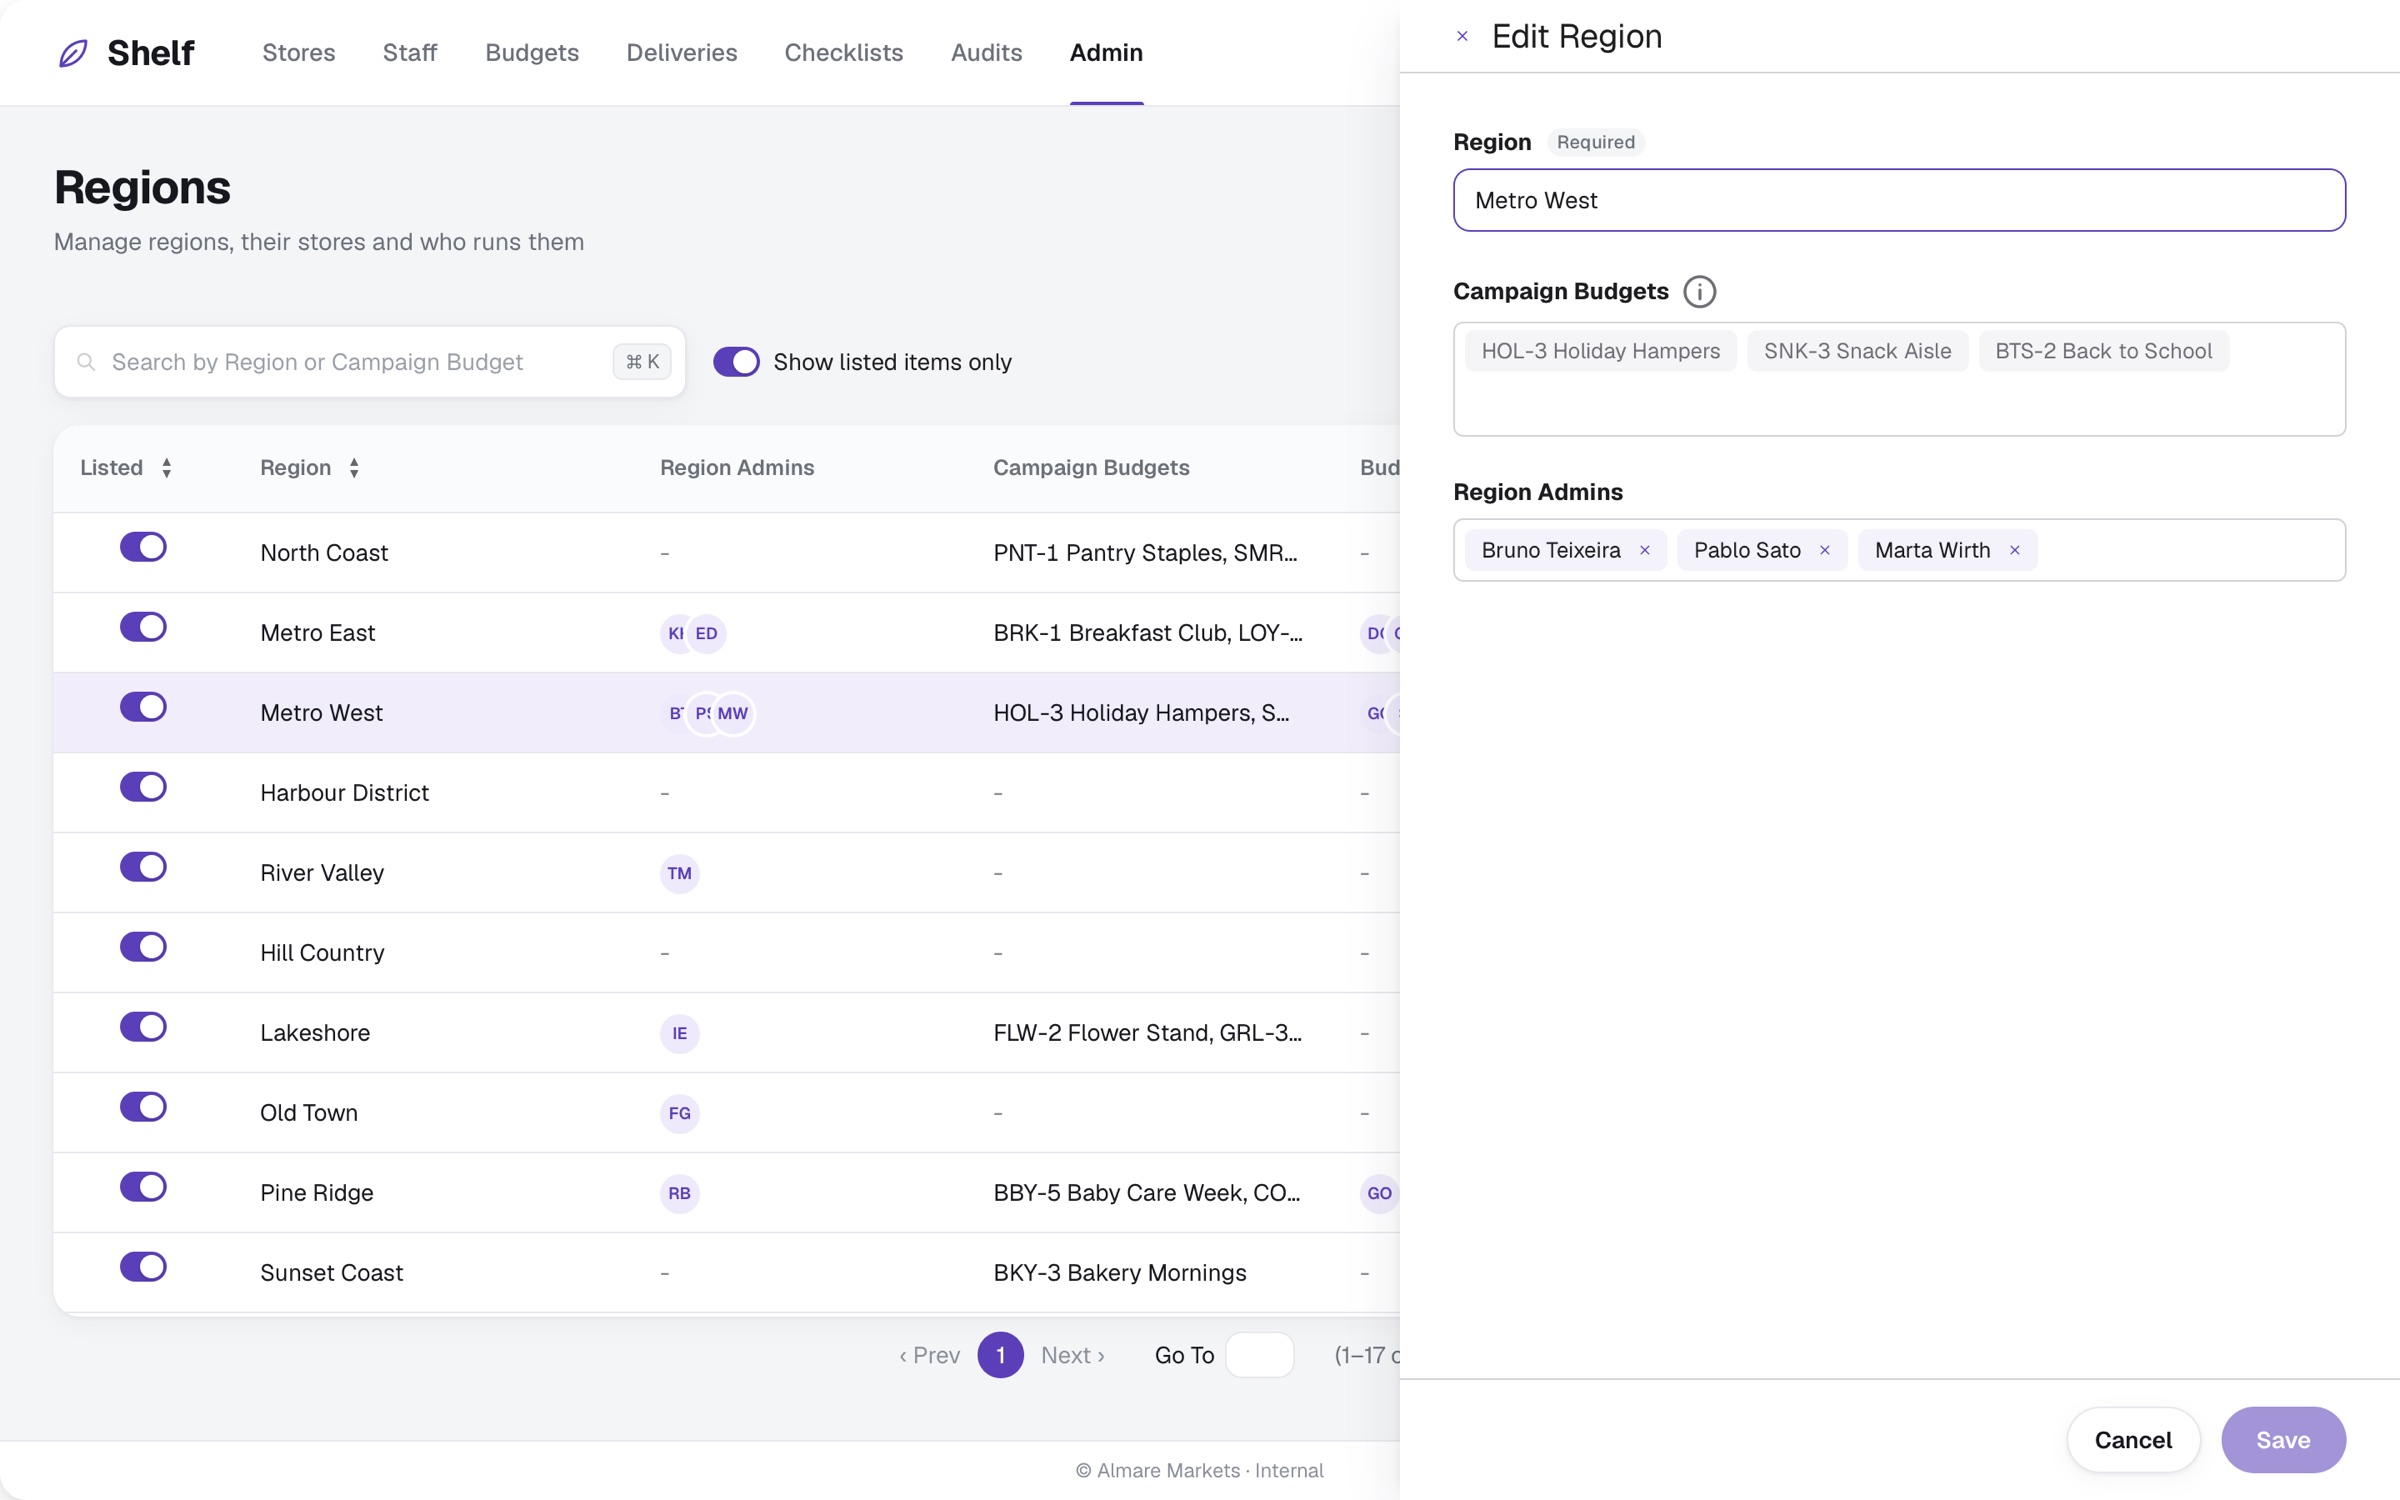Screen dimensions: 2400x1500
Task: Toggle North Coast listed switch
Action: [x=143, y=547]
